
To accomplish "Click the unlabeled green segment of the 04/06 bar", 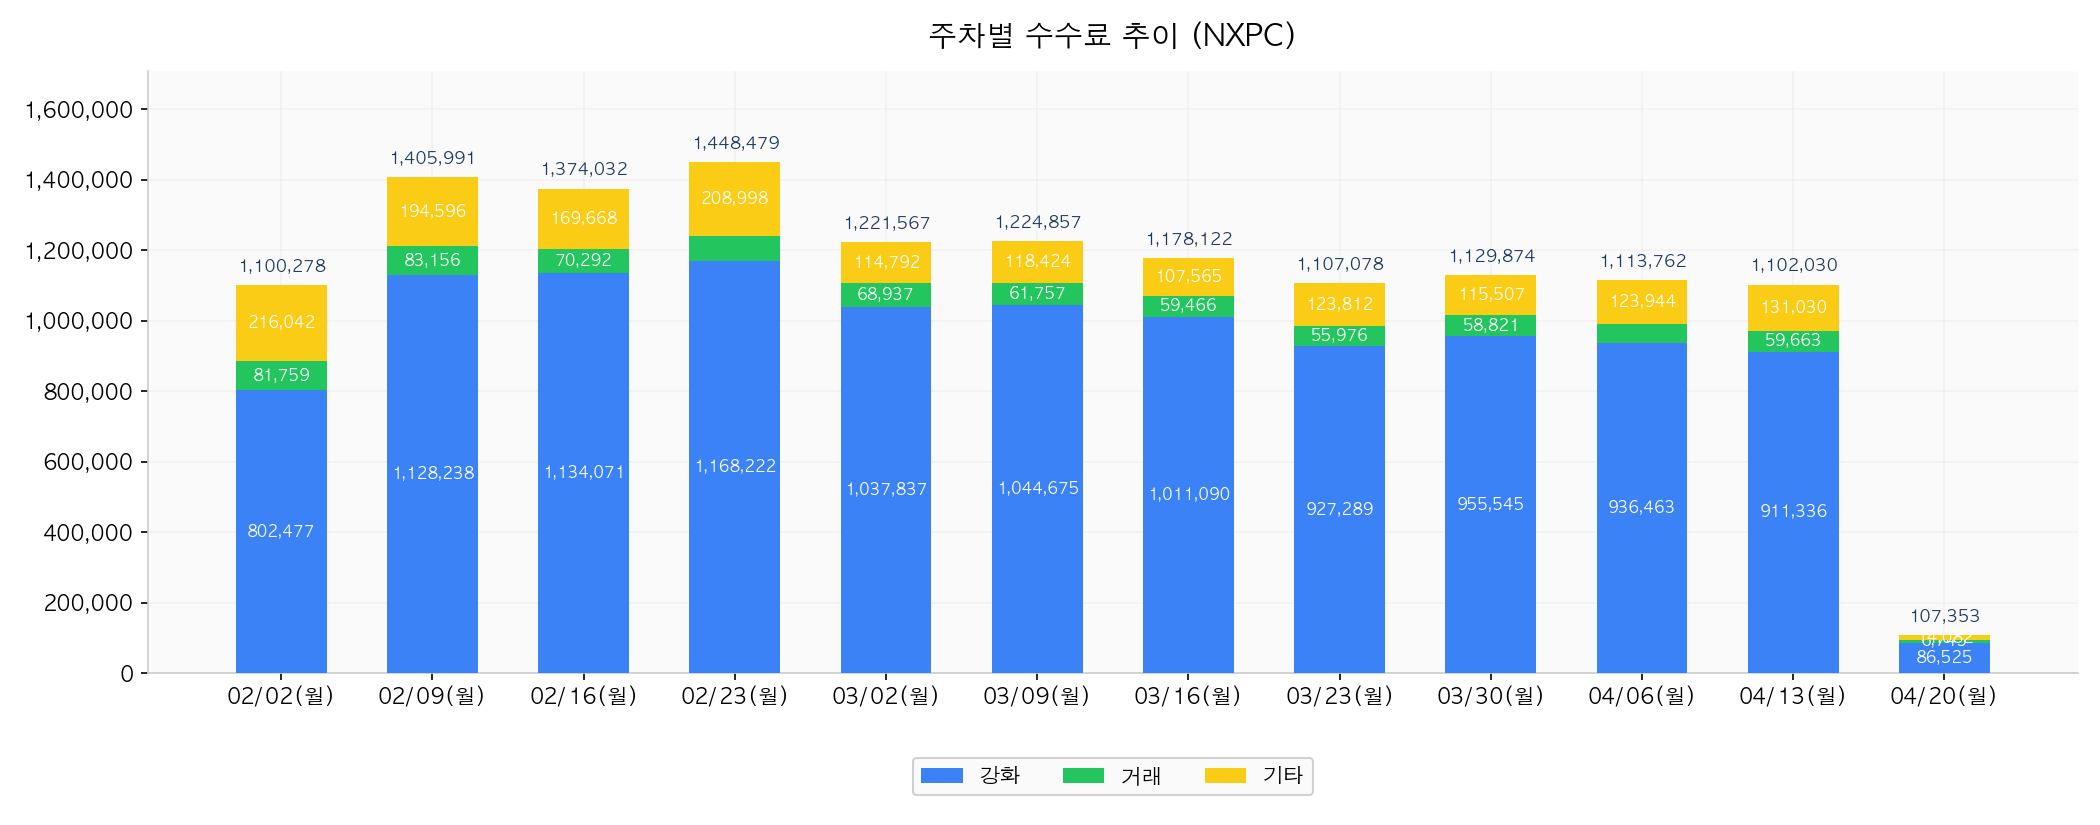I will 1642,334.
